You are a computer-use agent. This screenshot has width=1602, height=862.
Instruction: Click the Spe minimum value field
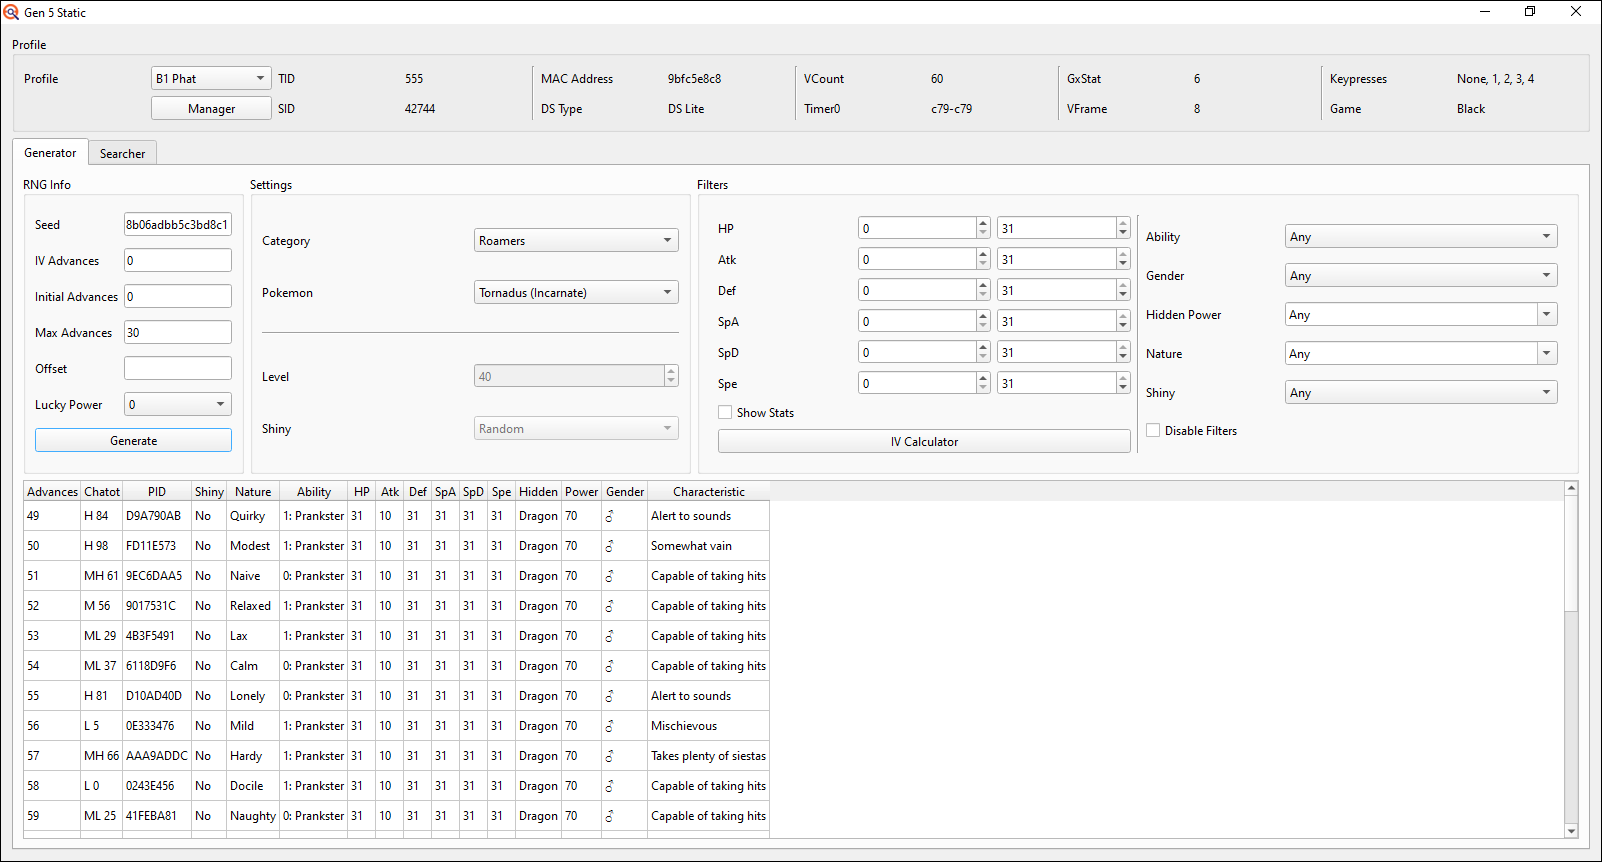click(x=917, y=383)
